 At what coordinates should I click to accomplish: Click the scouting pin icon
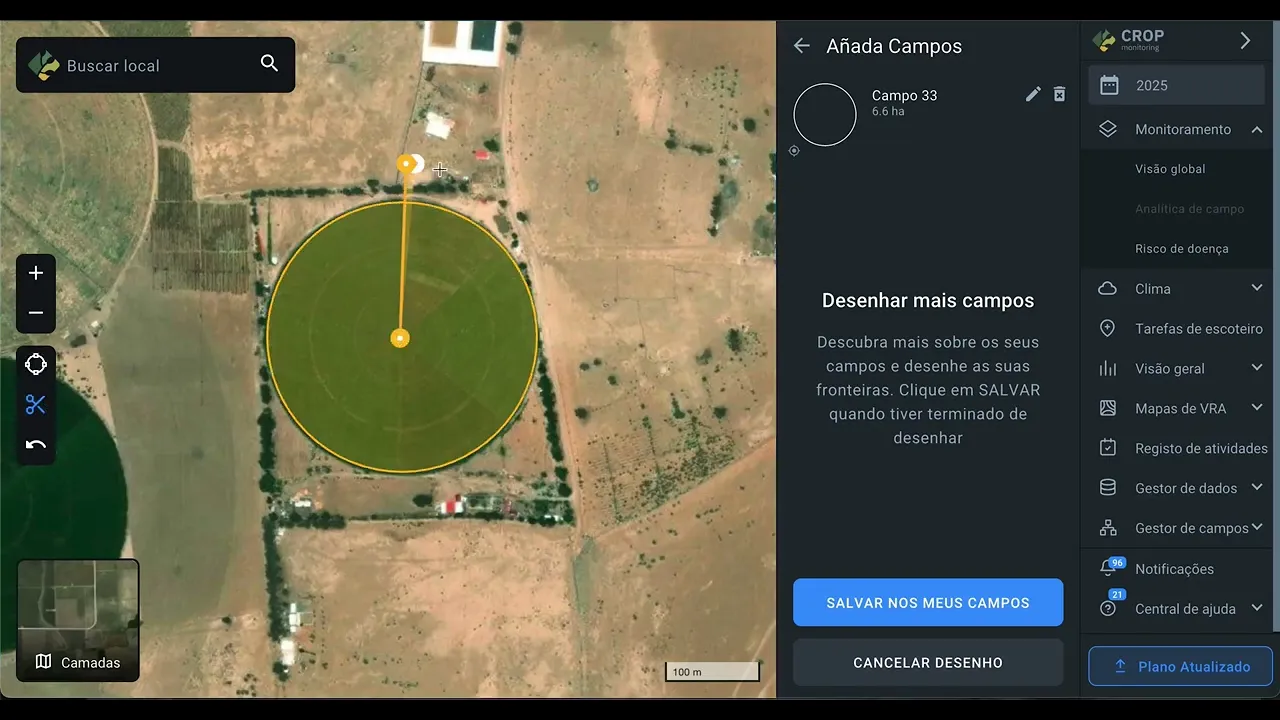tap(1107, 328)
